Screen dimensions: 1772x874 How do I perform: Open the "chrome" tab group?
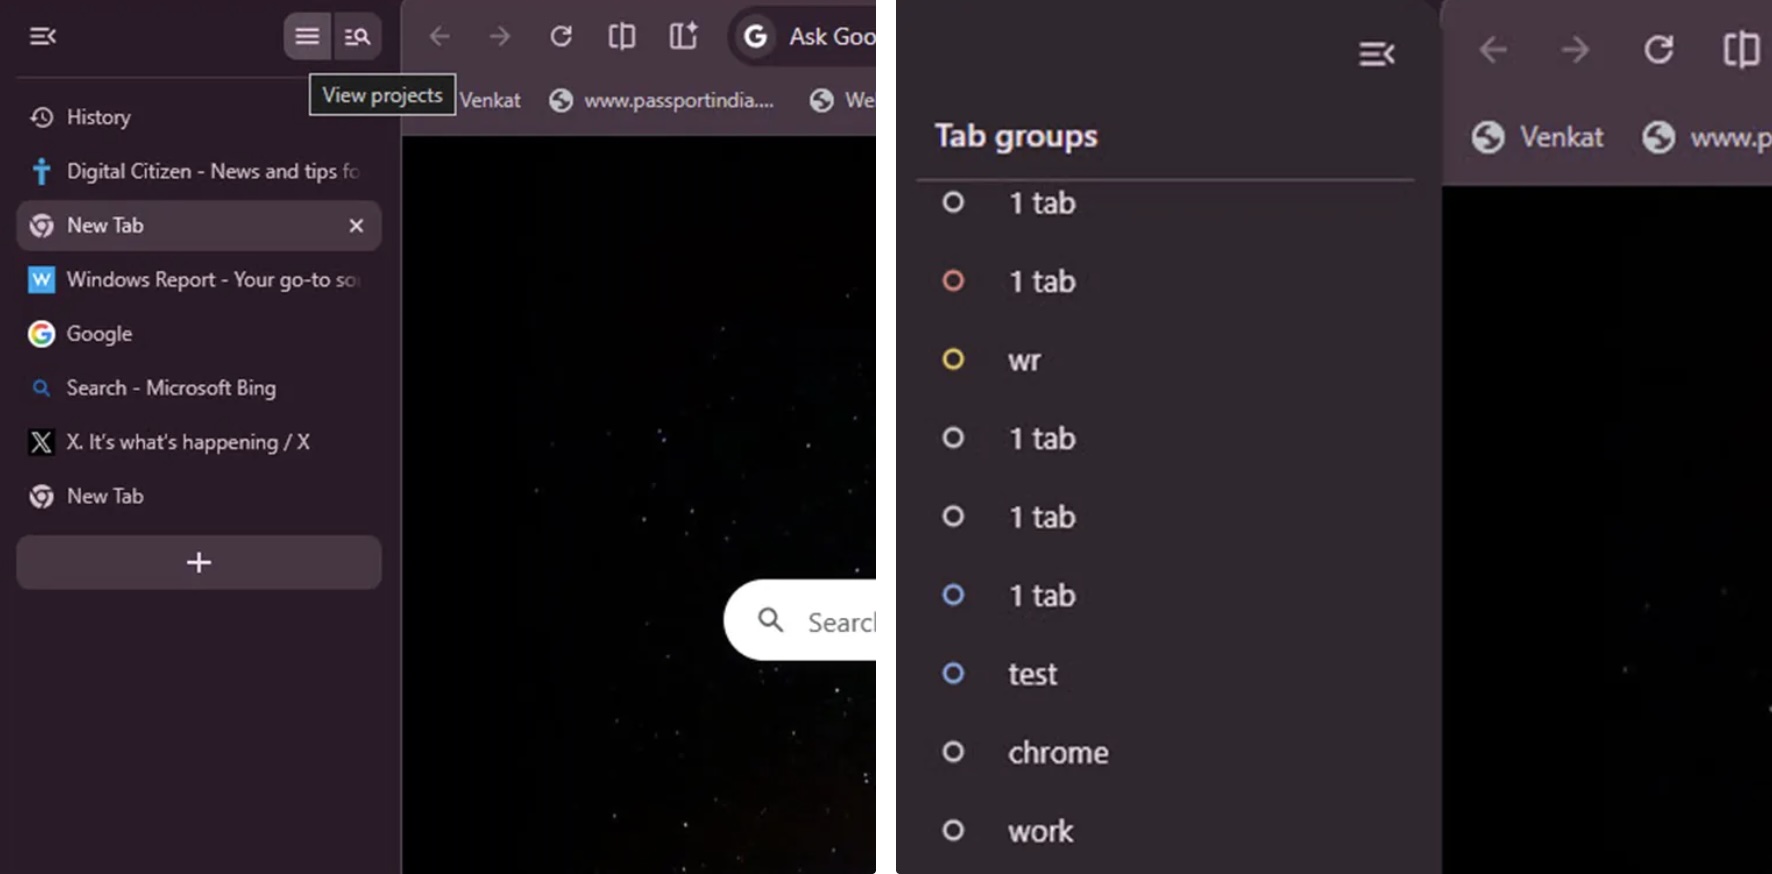(1057, 753)
